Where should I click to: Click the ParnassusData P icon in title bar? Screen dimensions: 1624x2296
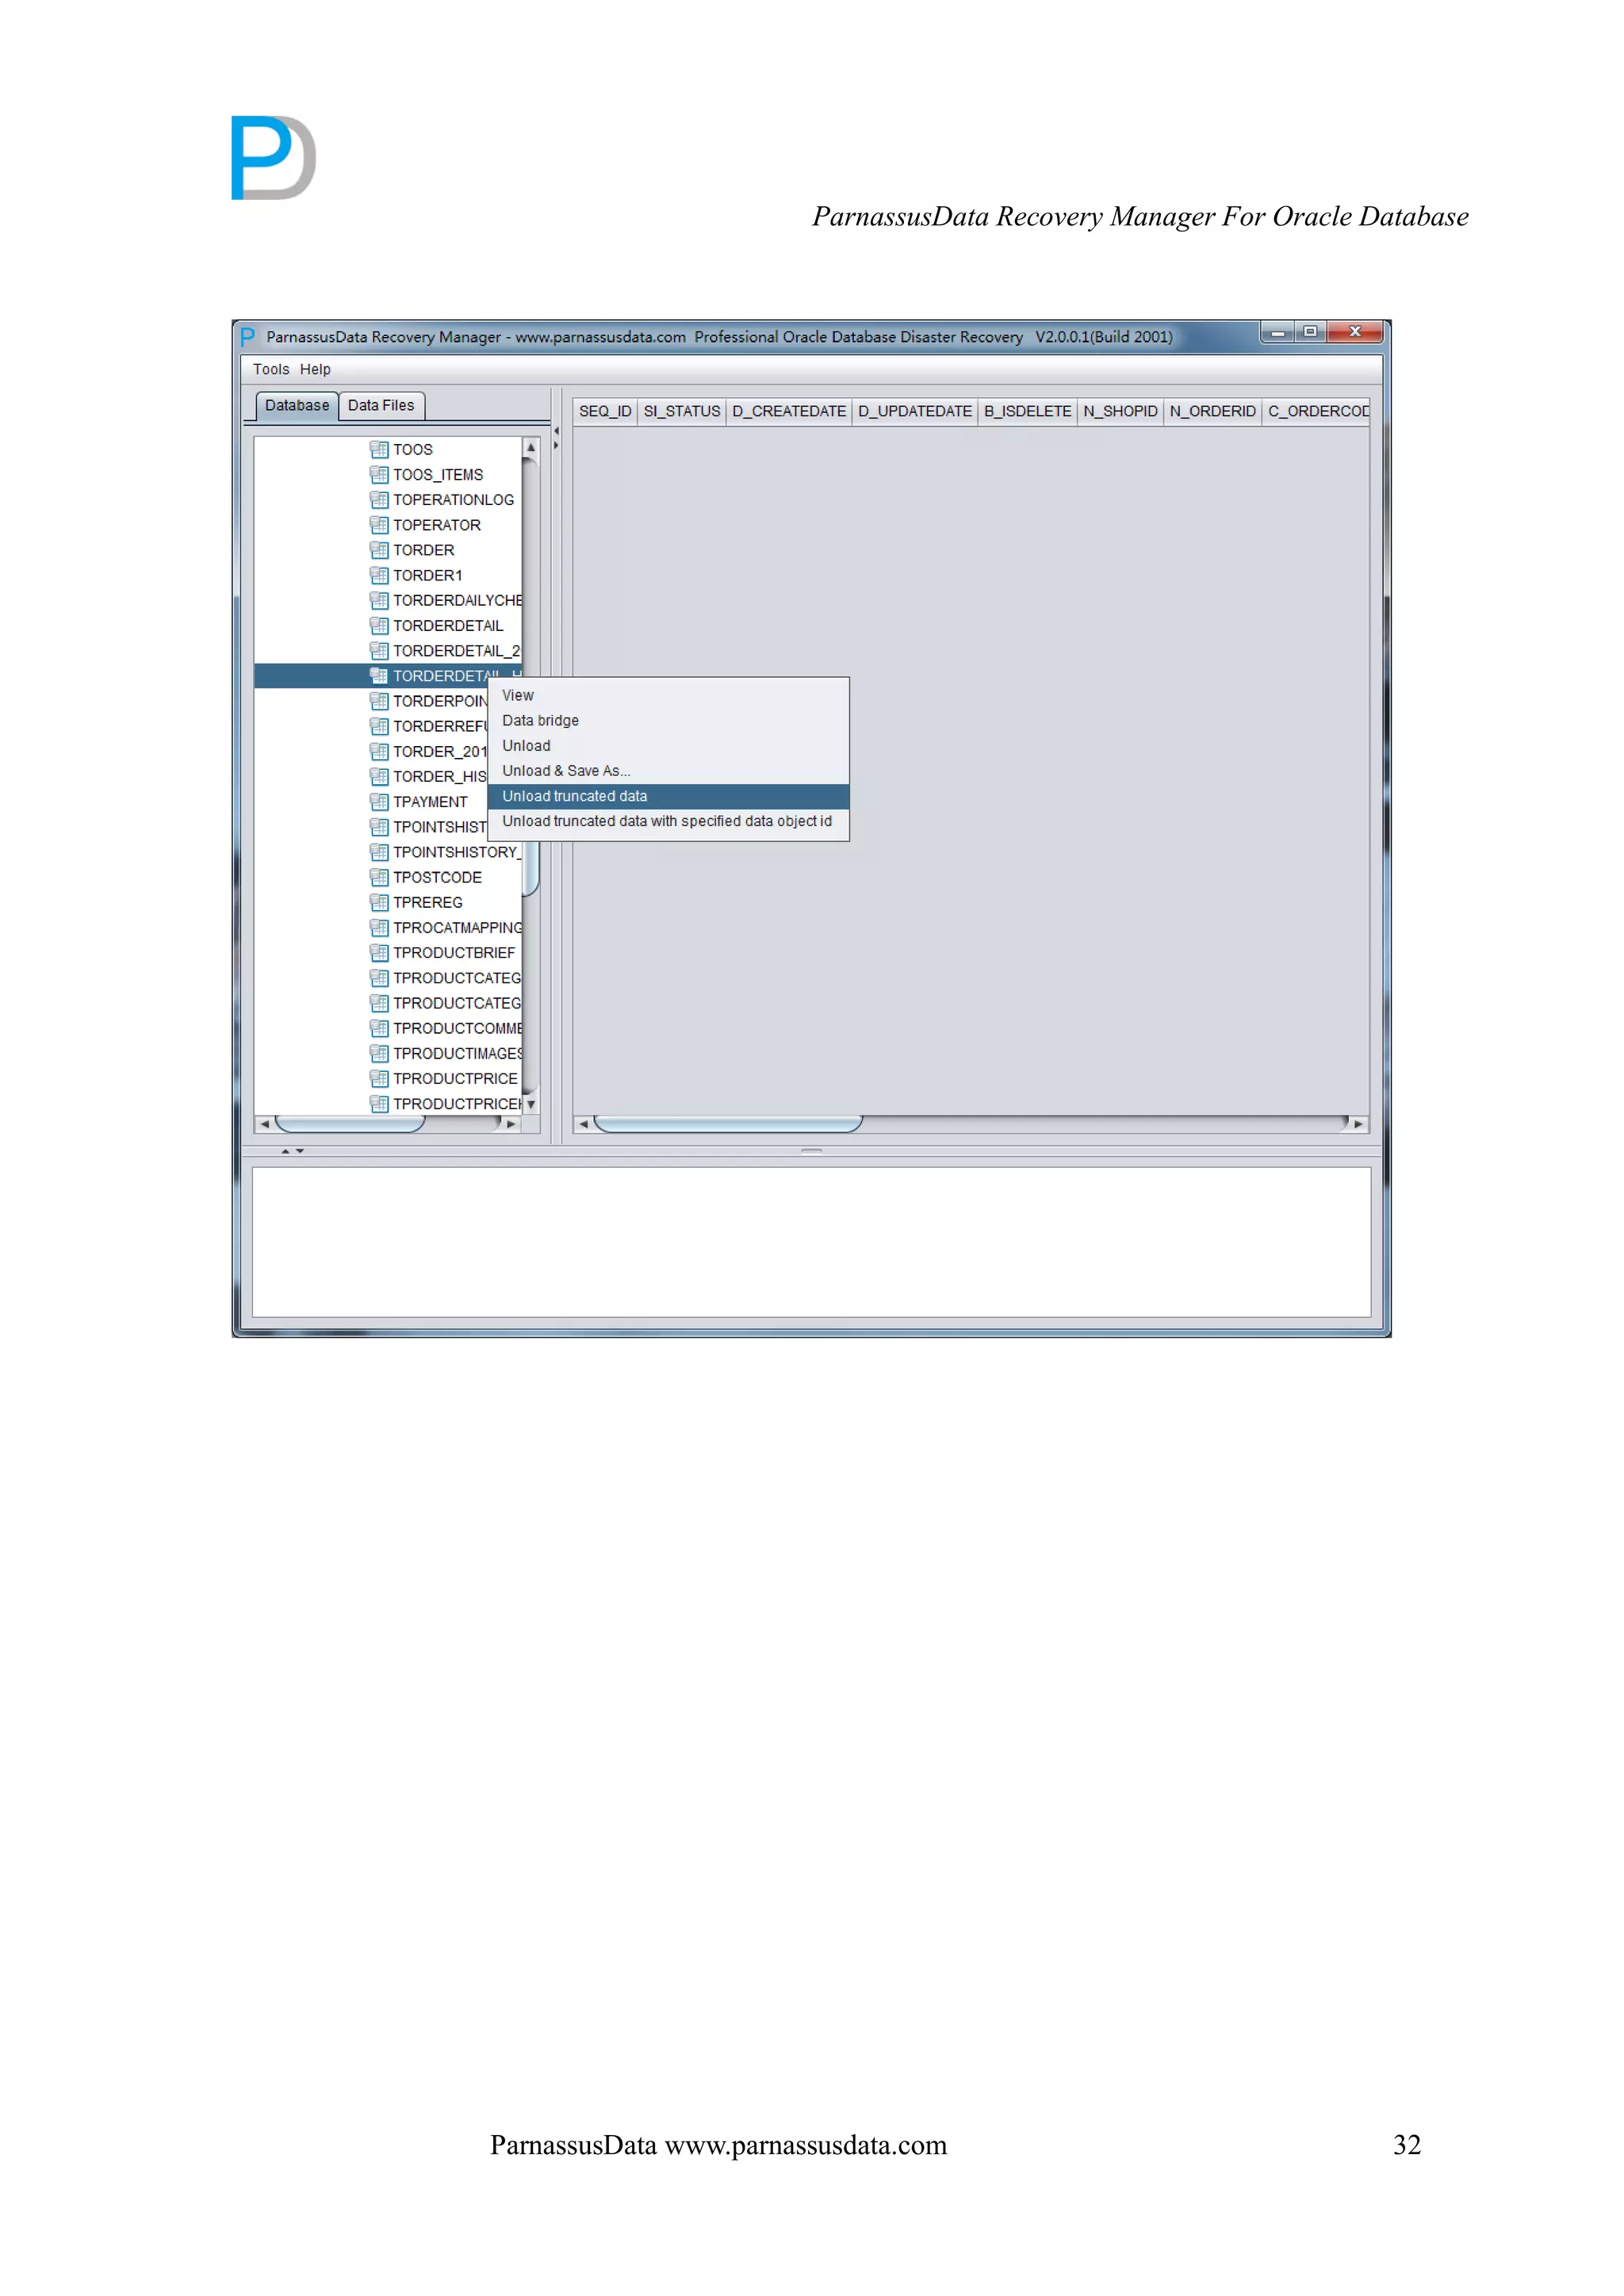coord(248,337)
